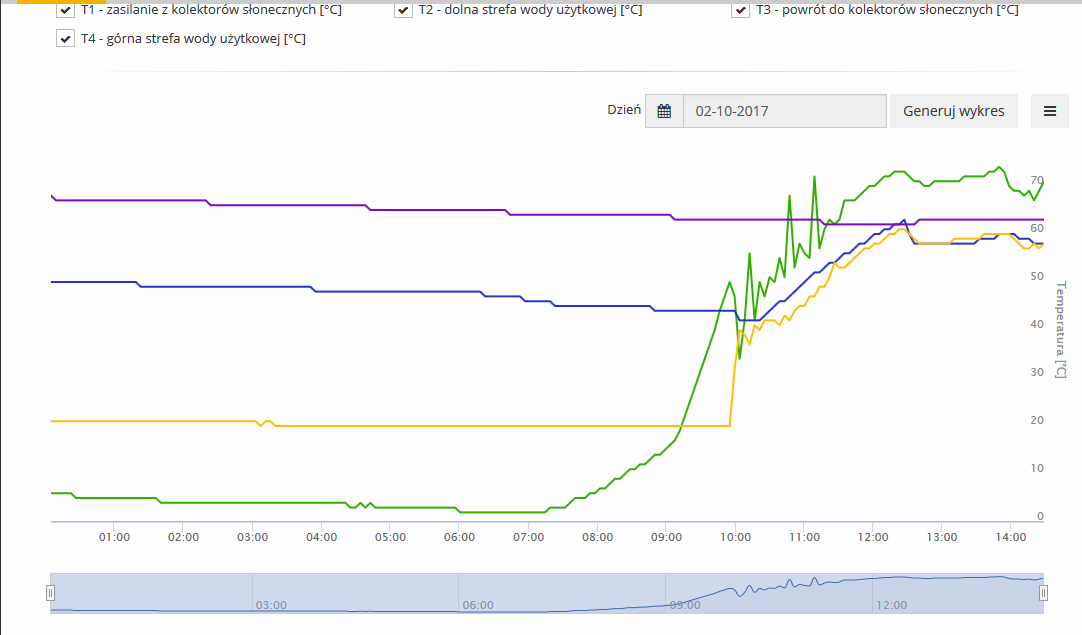1082x635 pixels.
Task: Click the navigator at the 12:00 mark
Action: click(890, 604)
